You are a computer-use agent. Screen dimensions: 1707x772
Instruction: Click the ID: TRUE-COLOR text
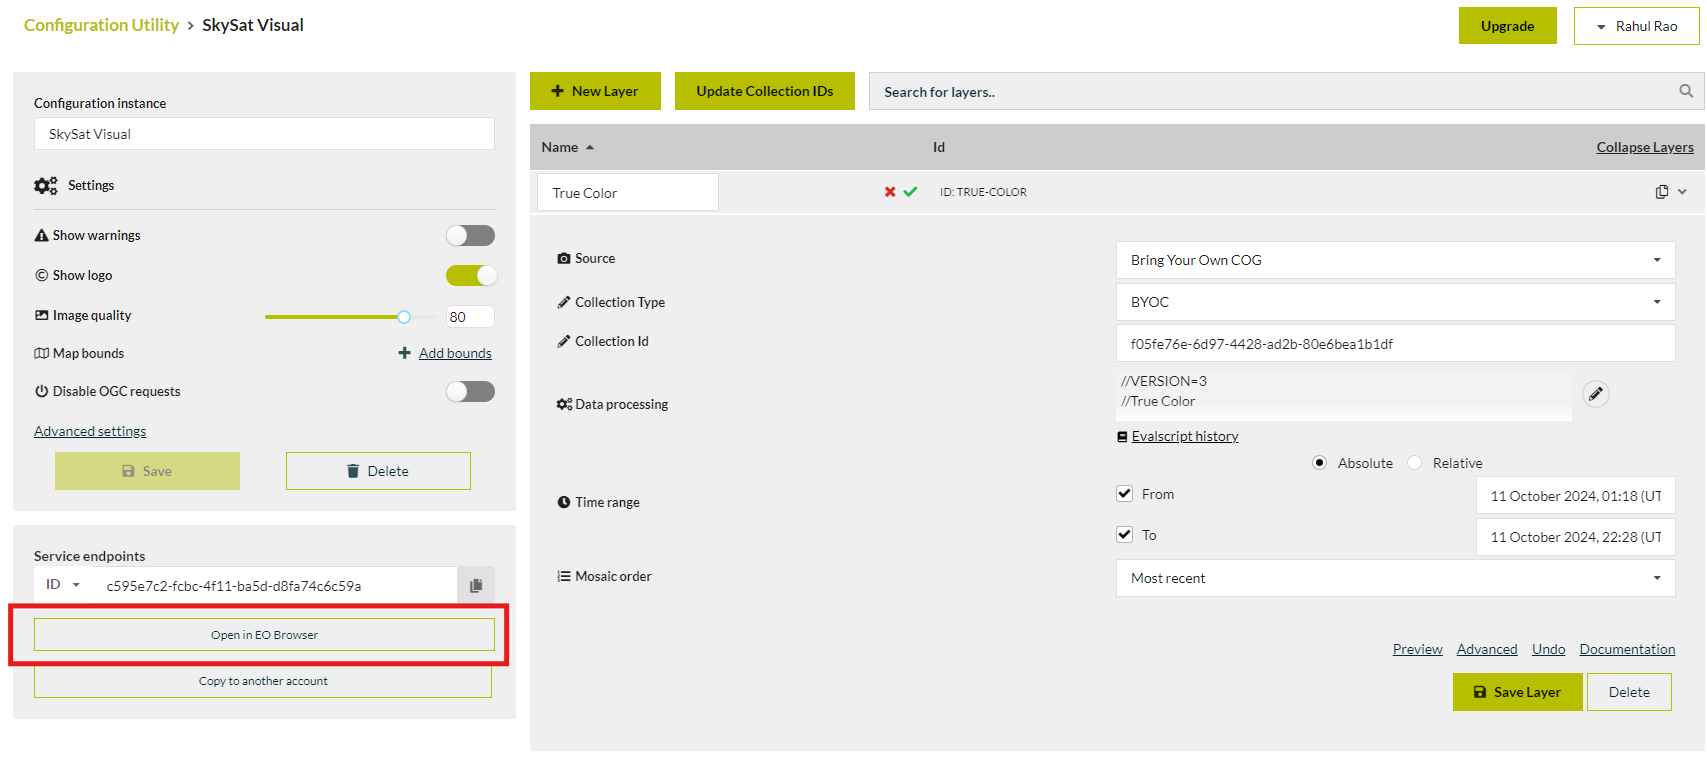click(983, 192)
